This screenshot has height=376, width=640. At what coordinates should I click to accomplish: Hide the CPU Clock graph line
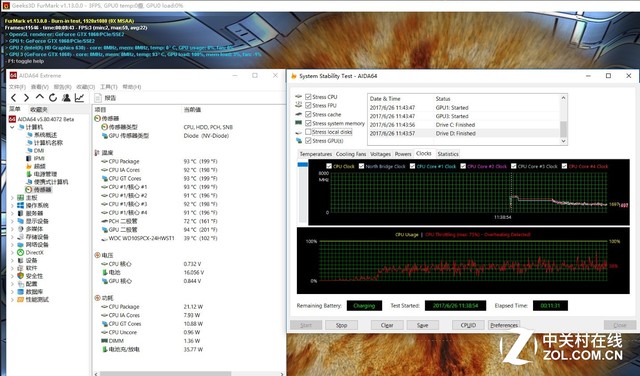[x=329, y=166]
